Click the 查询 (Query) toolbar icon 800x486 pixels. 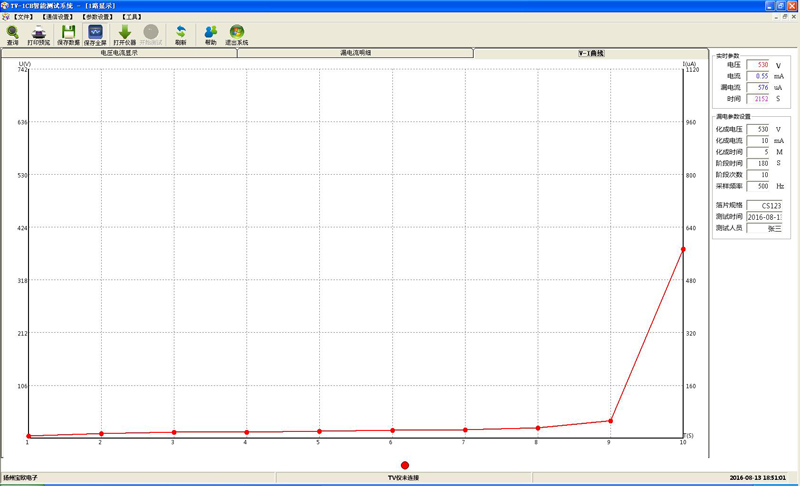click(13, 35)
